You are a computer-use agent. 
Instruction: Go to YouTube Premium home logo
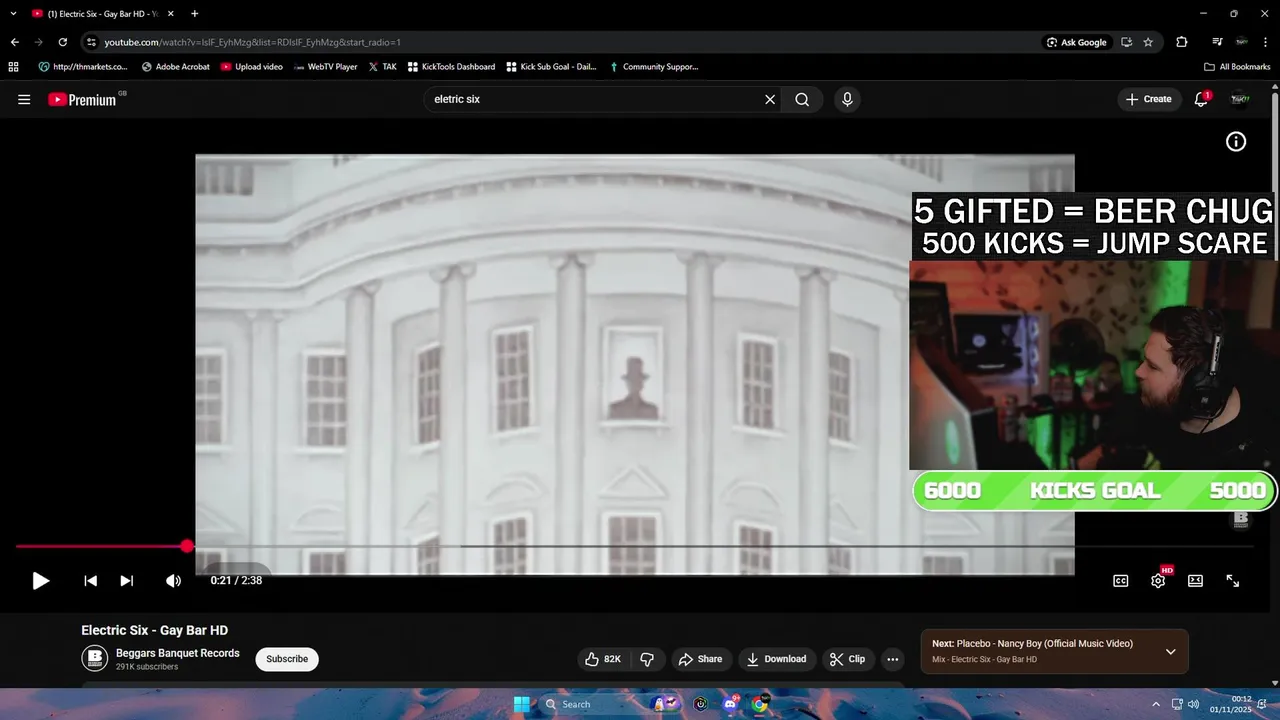84,99
